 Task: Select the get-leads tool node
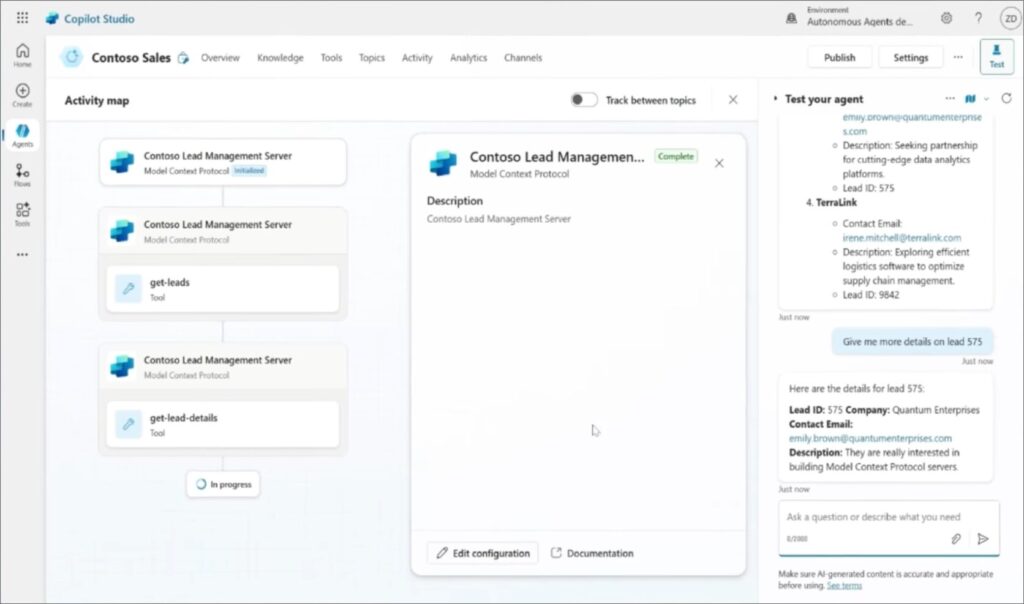coord(223,289)
